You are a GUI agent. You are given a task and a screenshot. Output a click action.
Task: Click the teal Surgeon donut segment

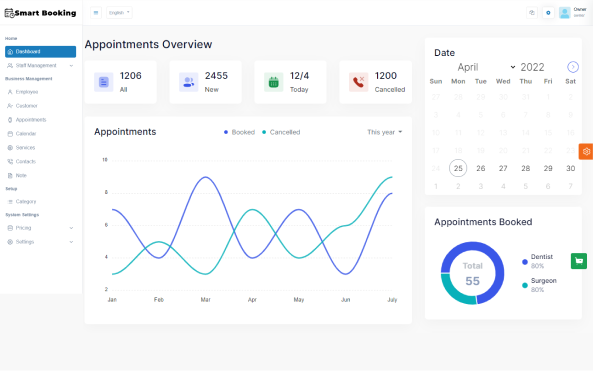(x=455, y=294)
